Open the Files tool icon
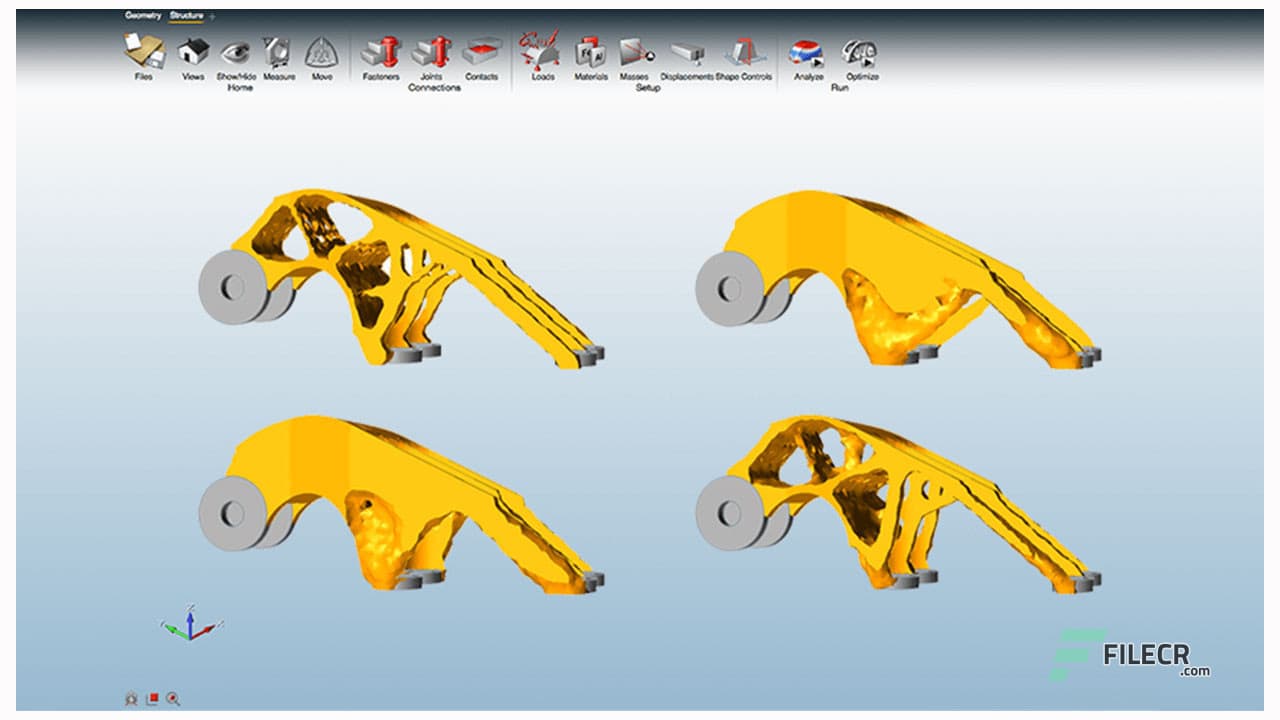The width and height of the screenshot is (1280, 720). coord(144,51)
